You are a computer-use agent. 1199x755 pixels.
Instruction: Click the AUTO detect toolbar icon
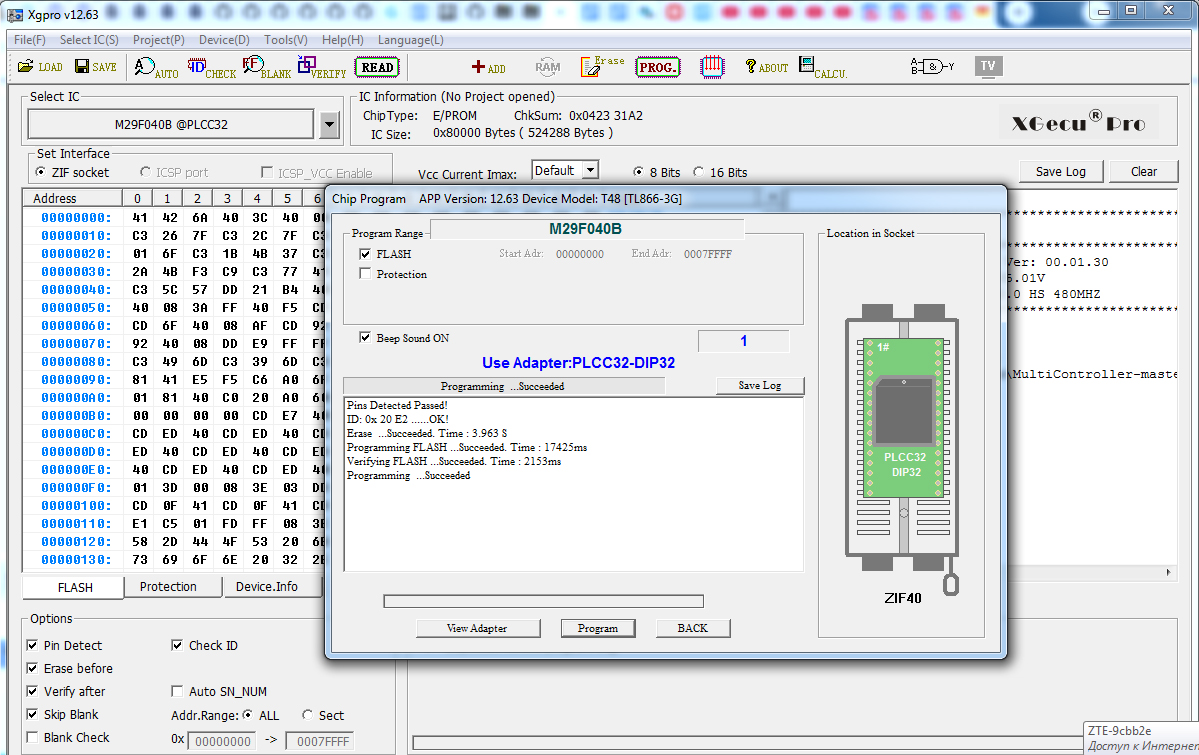156,68
